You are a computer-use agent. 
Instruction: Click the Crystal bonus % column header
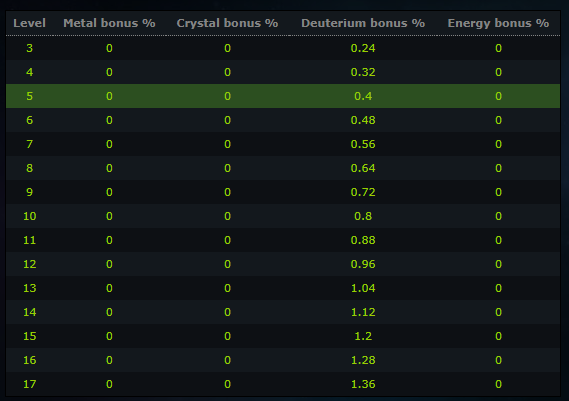point(228,23)
